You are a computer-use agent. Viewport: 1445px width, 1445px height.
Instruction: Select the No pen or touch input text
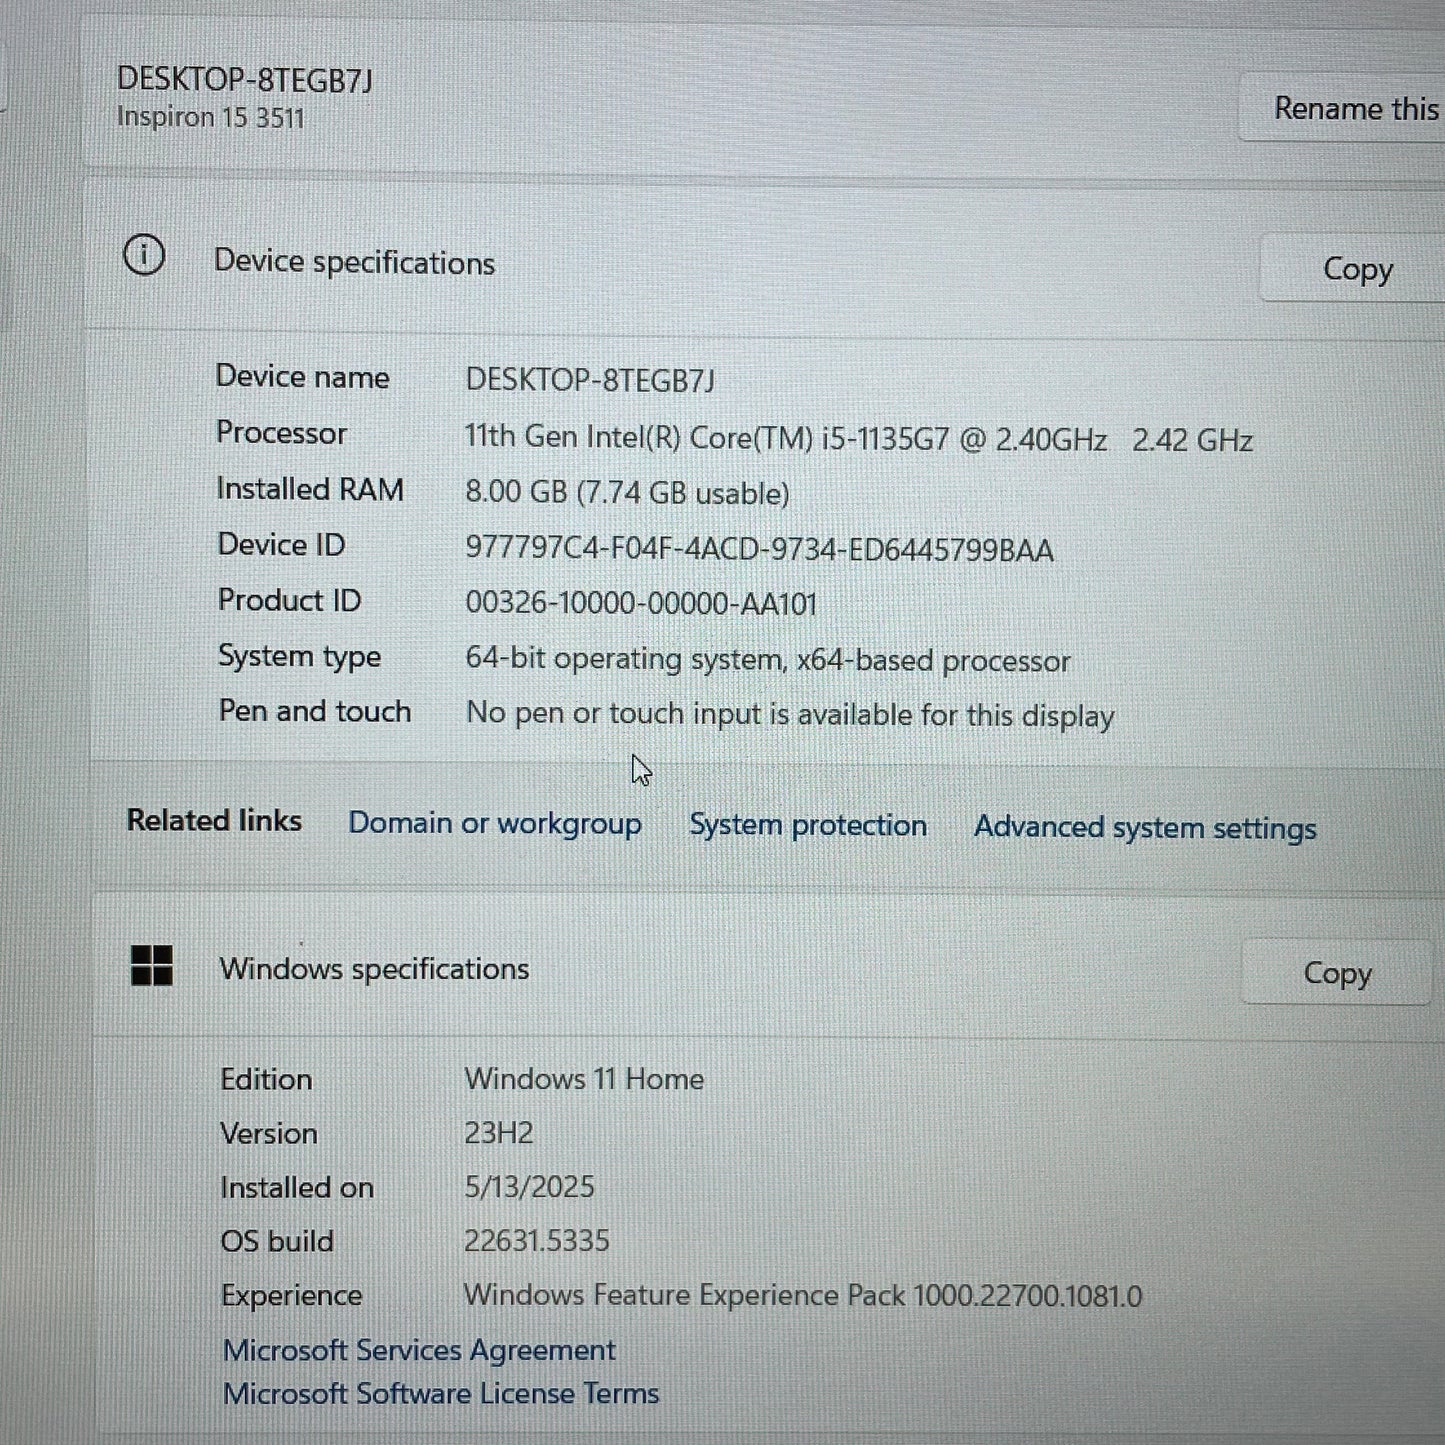[x=790, y=715]
